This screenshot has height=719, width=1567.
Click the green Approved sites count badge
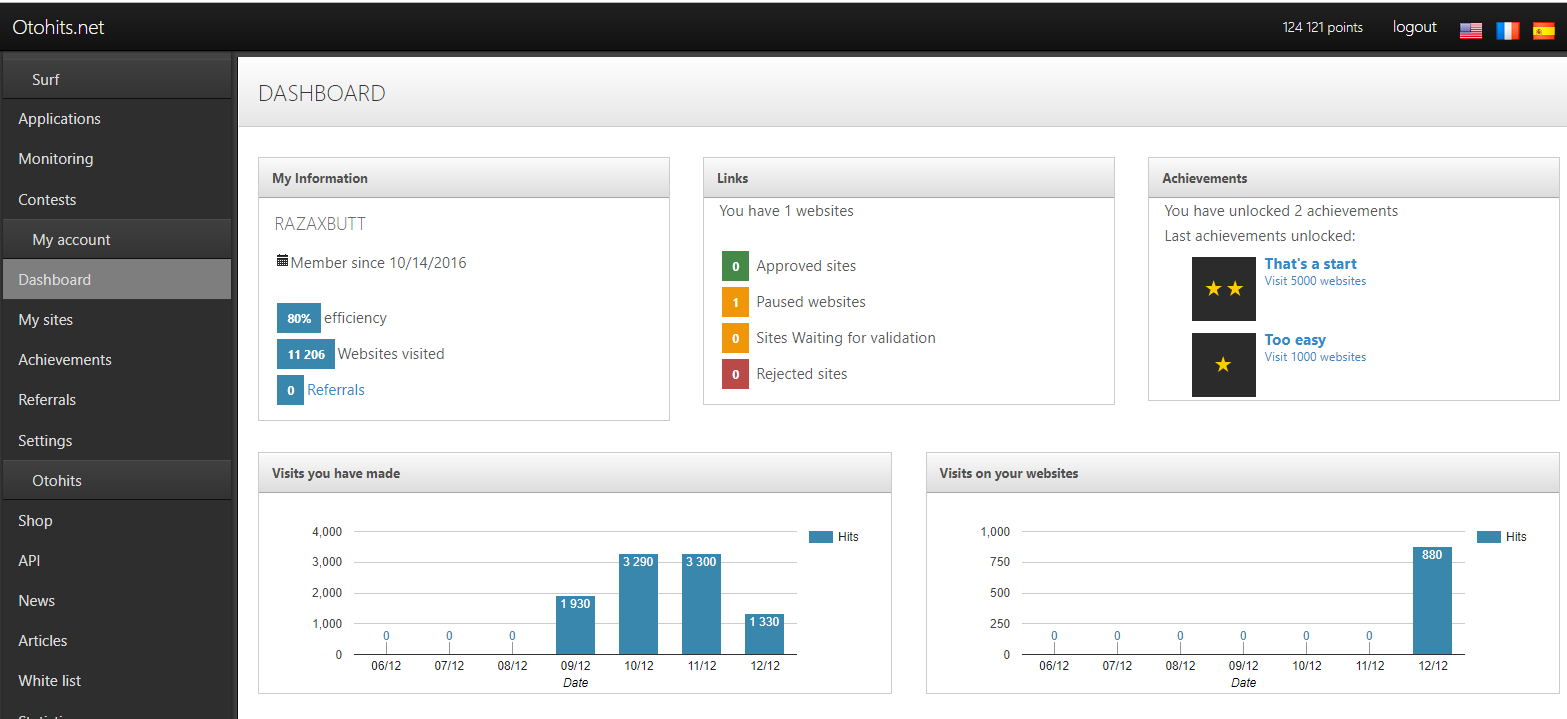(735, 267)
